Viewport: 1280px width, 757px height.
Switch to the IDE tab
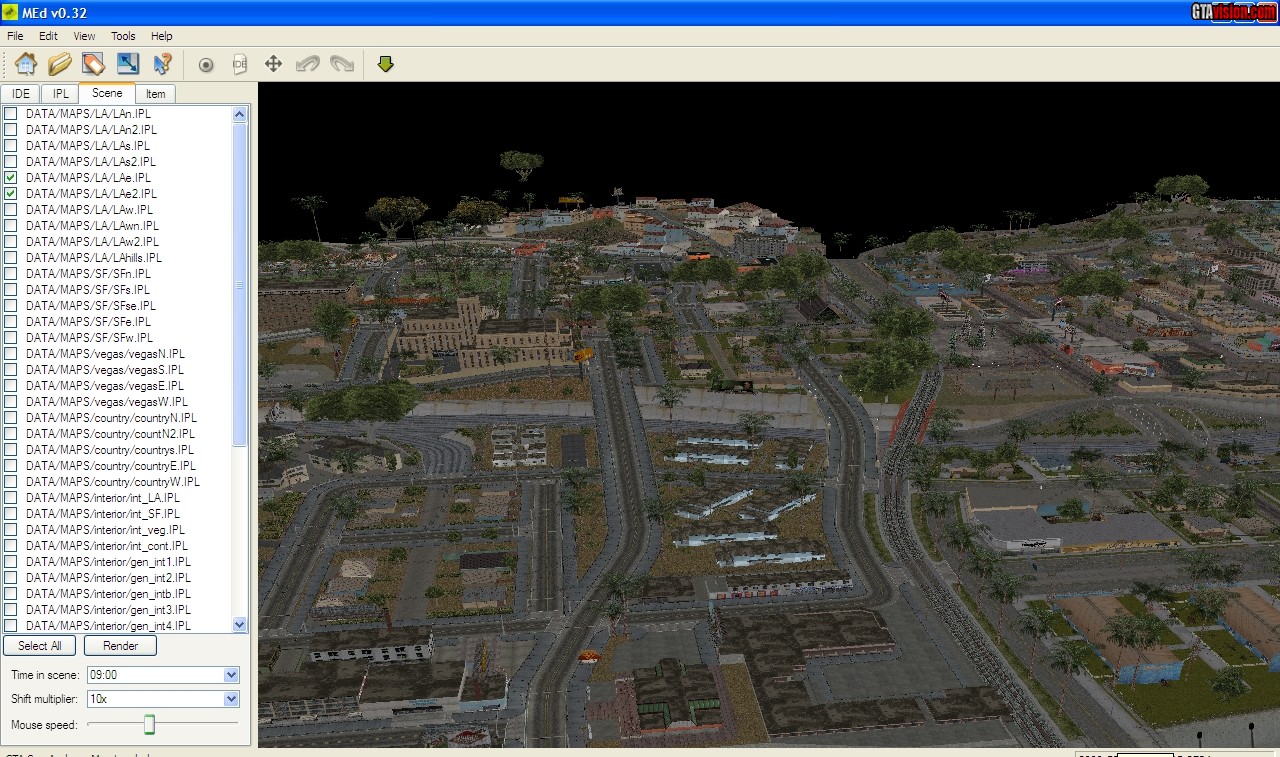21,94
